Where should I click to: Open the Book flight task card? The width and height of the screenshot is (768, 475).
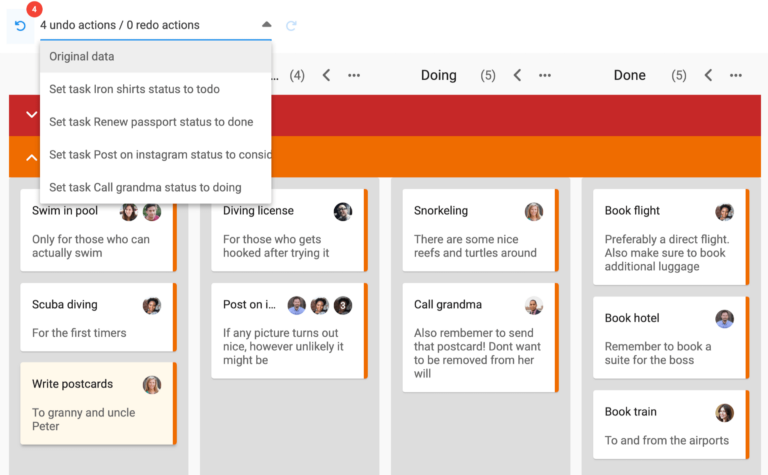(671, 237)
